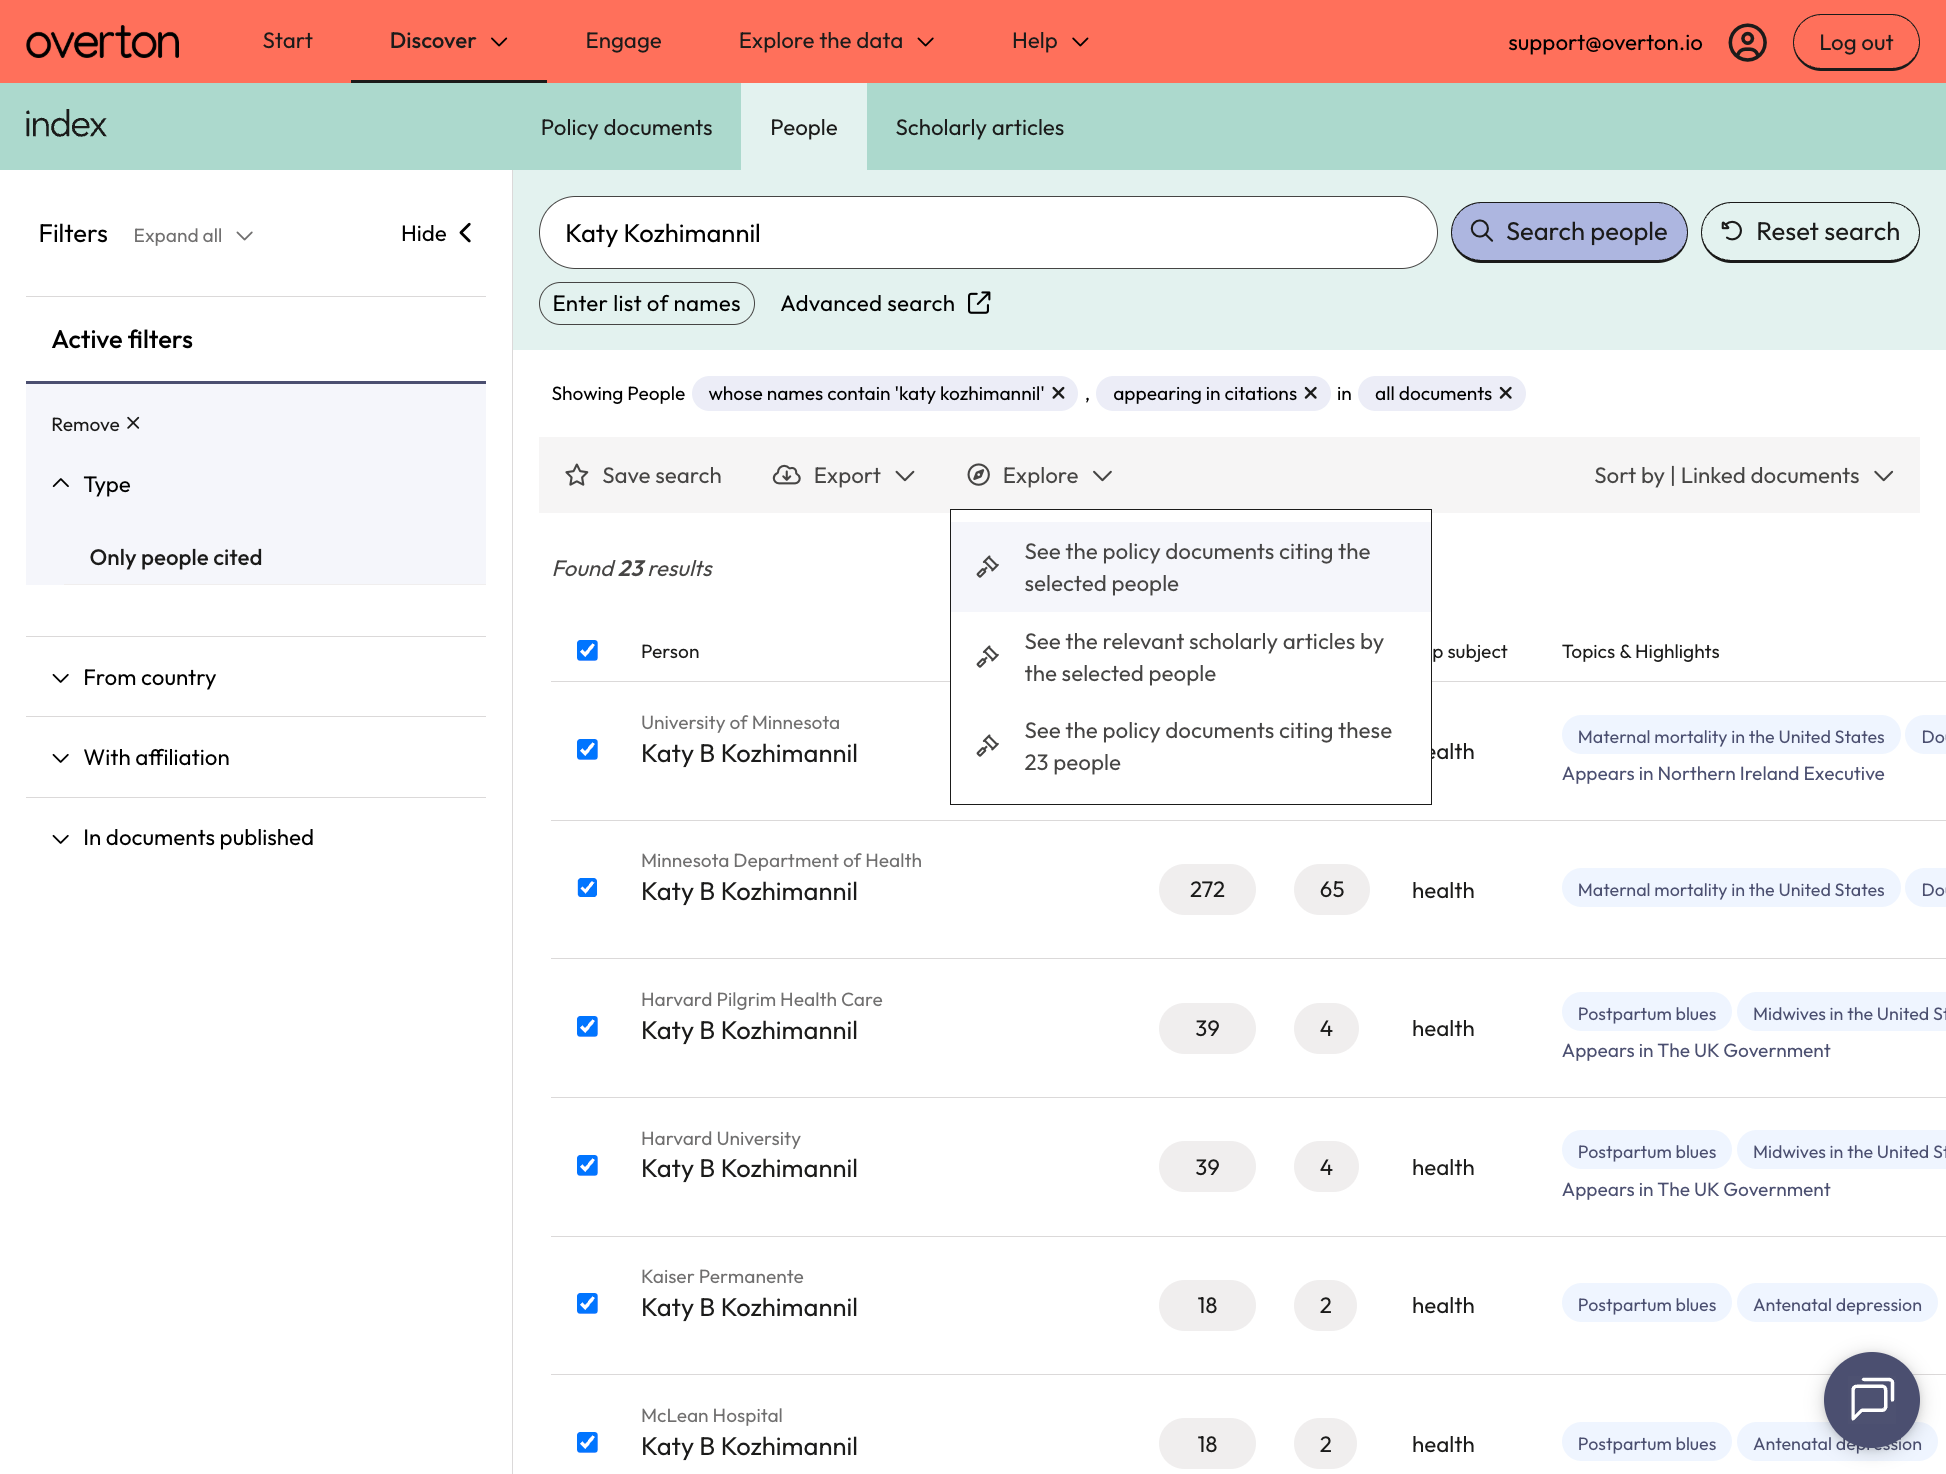Click the gavel icon beside 'citing these 23 people'
The image size is (1946, 1474).
(x=987, y=746)
